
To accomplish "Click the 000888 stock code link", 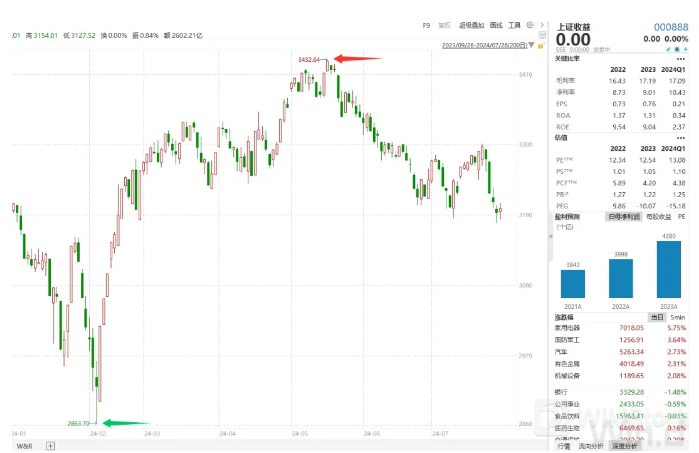I will click(669, 27).
